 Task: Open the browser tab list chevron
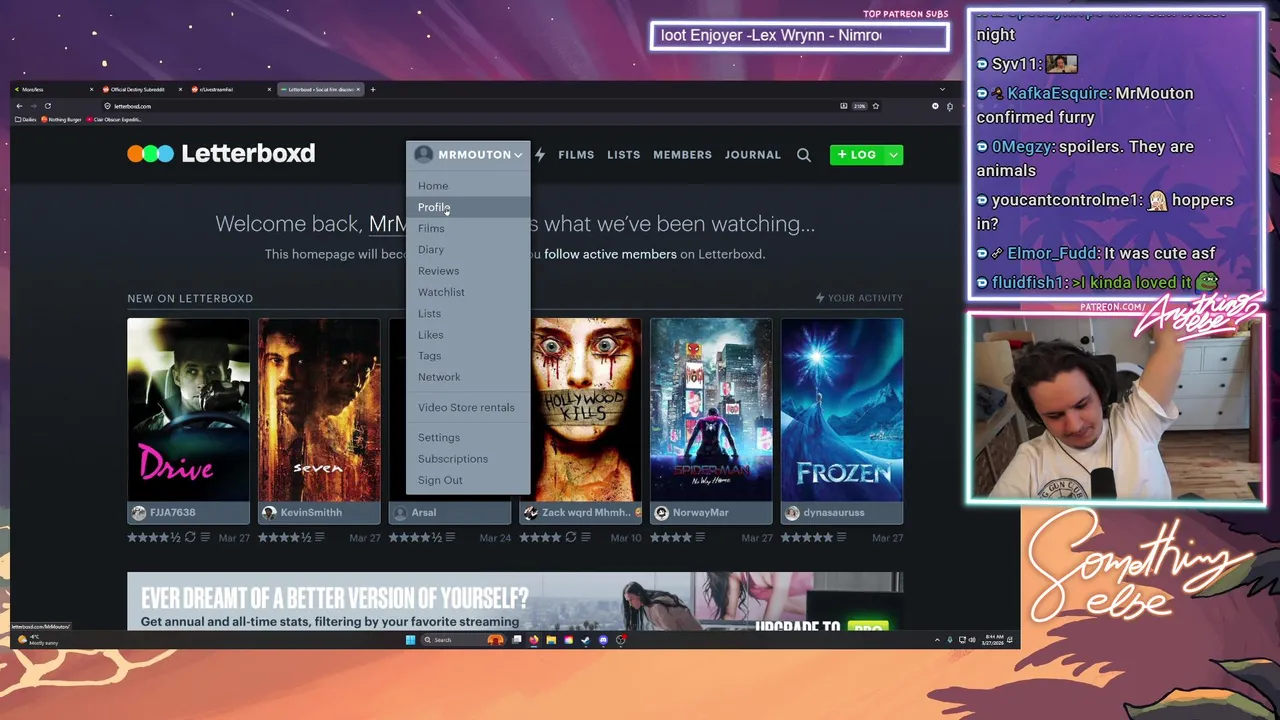click(x=942, y=89)
